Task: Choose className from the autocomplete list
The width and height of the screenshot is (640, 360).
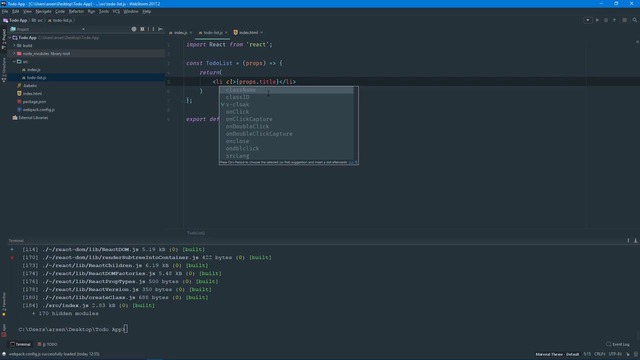Action: pos(287,90)
